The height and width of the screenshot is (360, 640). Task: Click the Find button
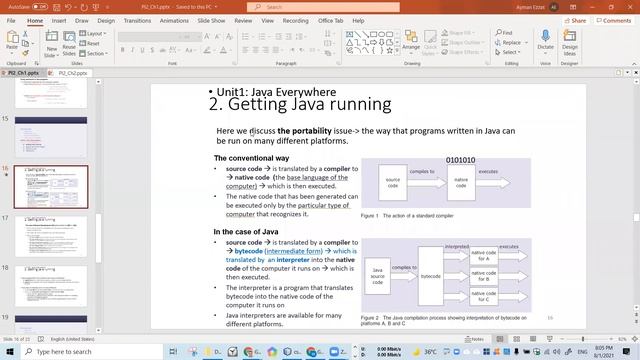tap(504, 33)
